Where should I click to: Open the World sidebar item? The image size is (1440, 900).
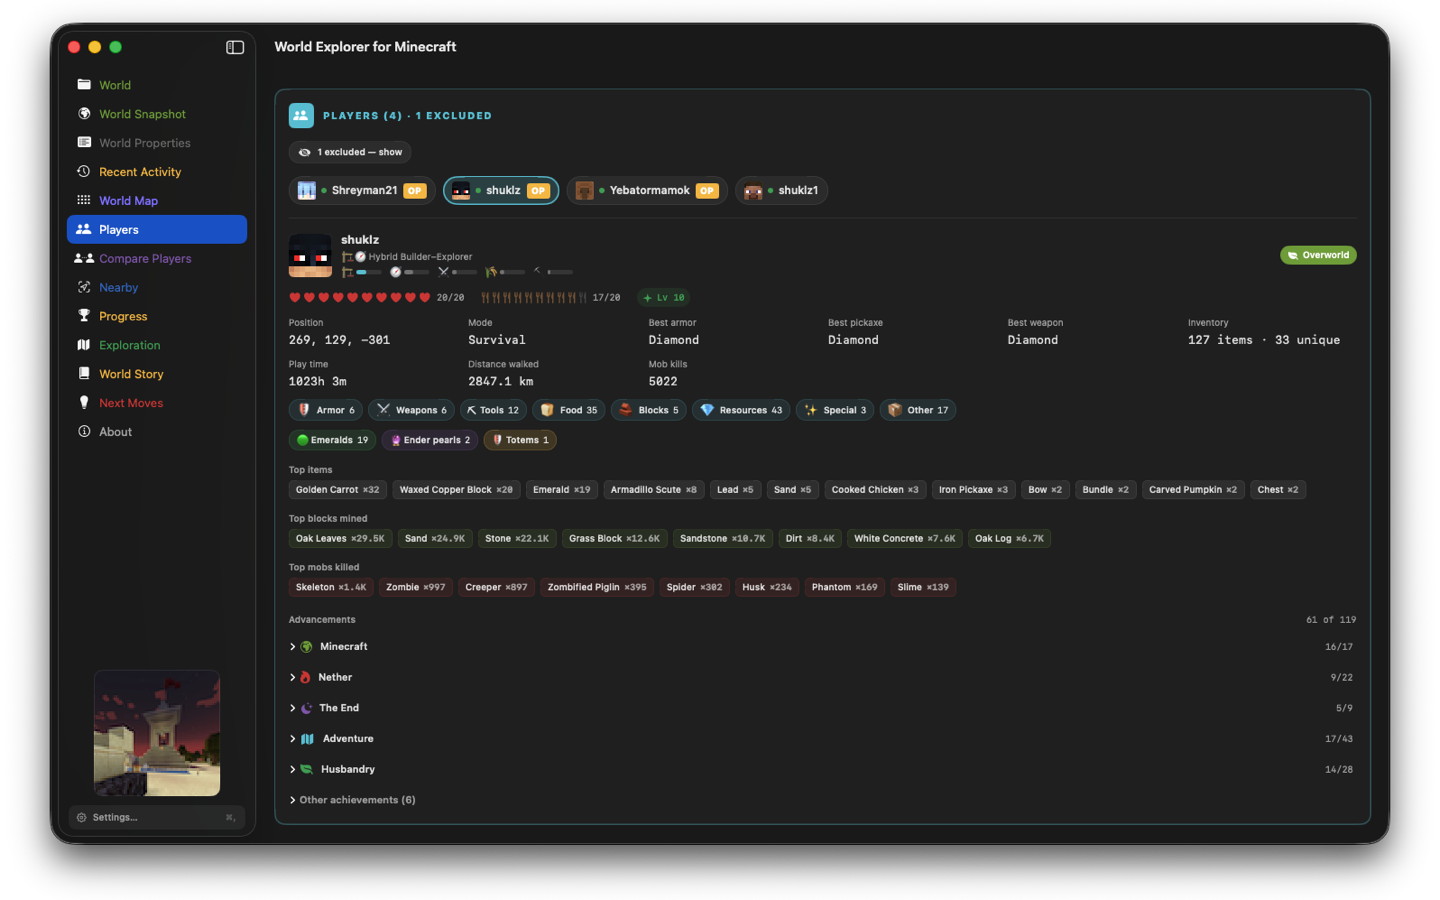(156, 85)
